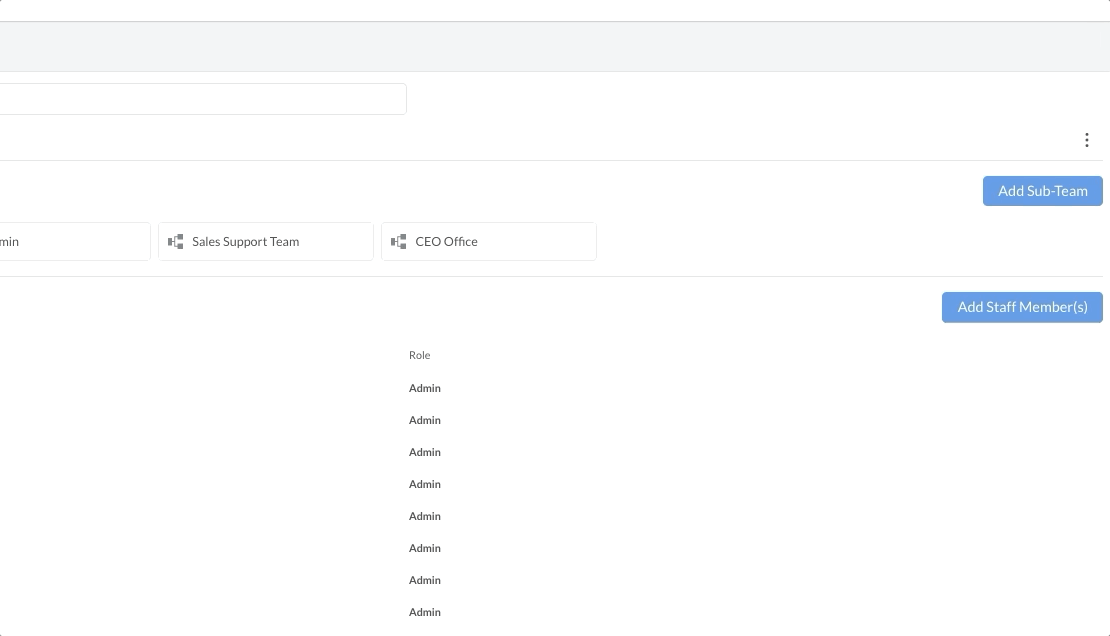1110x636 pixels.
Task: Click the Sales Support Team hierarchy icon
Action: pos(176,242)
